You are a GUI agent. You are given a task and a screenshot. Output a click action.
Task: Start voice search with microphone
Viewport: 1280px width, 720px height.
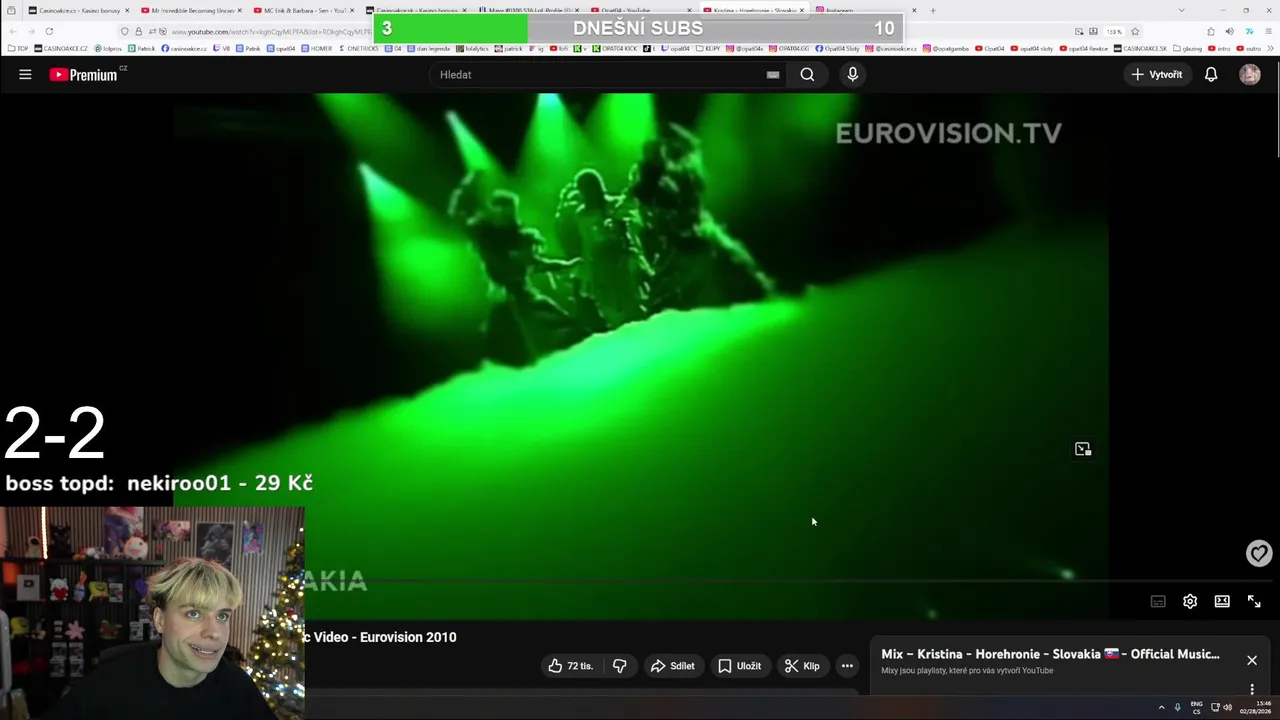point(852,74)
